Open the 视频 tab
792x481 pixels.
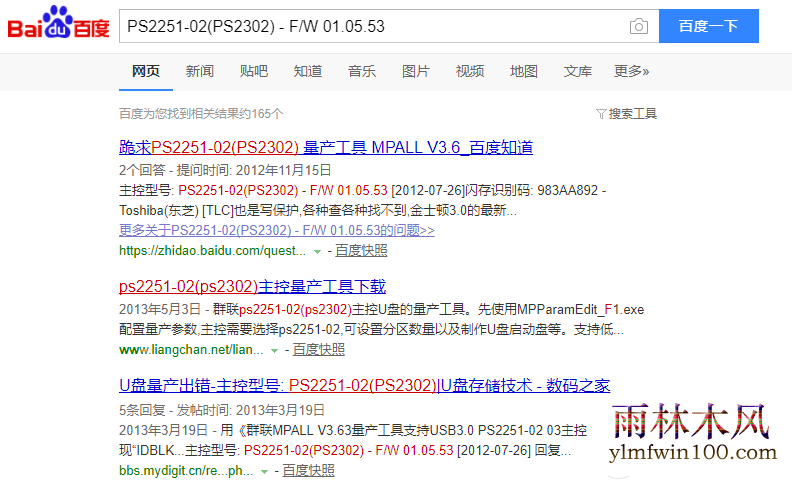point(470,71)
